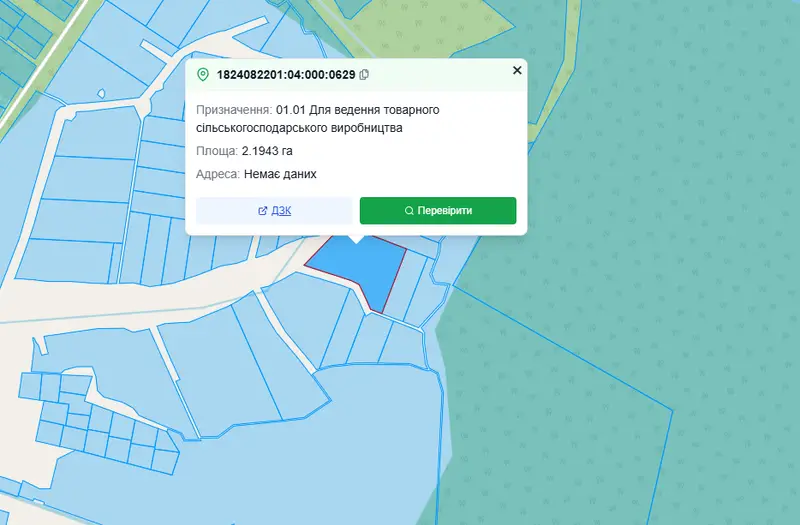Viewport: 800px width, 525px height.
Task: Select the tiny pentagon-shaped parcel near top-left road
Action: coord(101,93)
